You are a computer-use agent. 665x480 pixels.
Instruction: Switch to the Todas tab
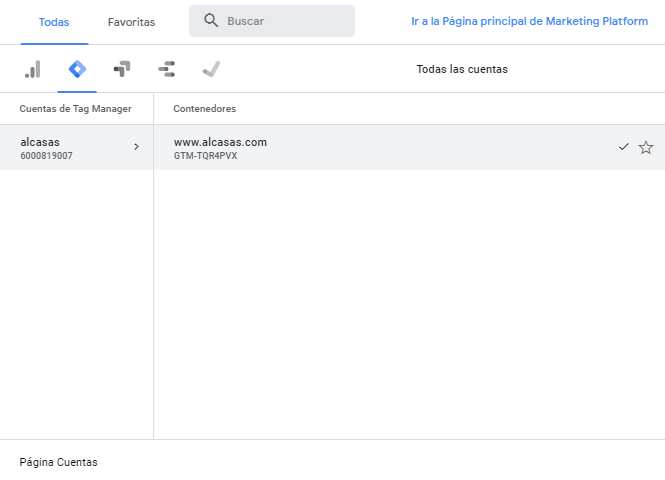click(x=54, y=22)
